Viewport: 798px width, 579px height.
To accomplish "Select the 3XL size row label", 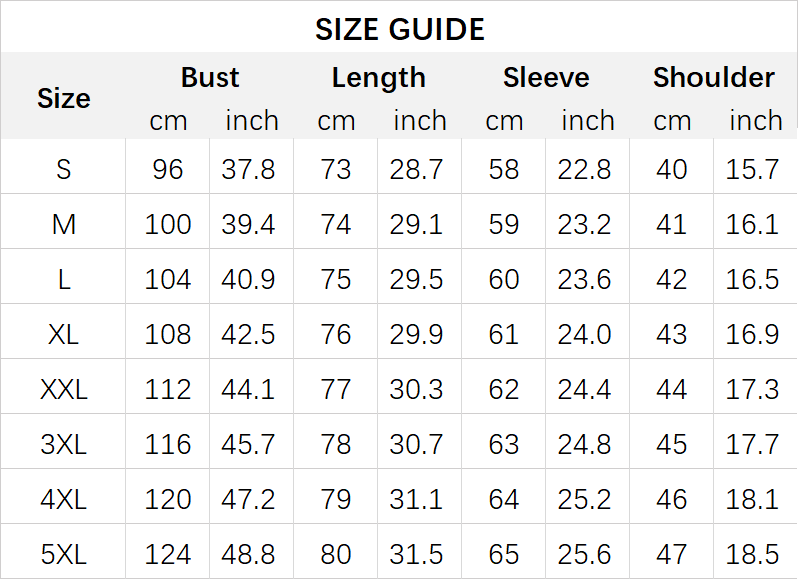I will [64, 444].
